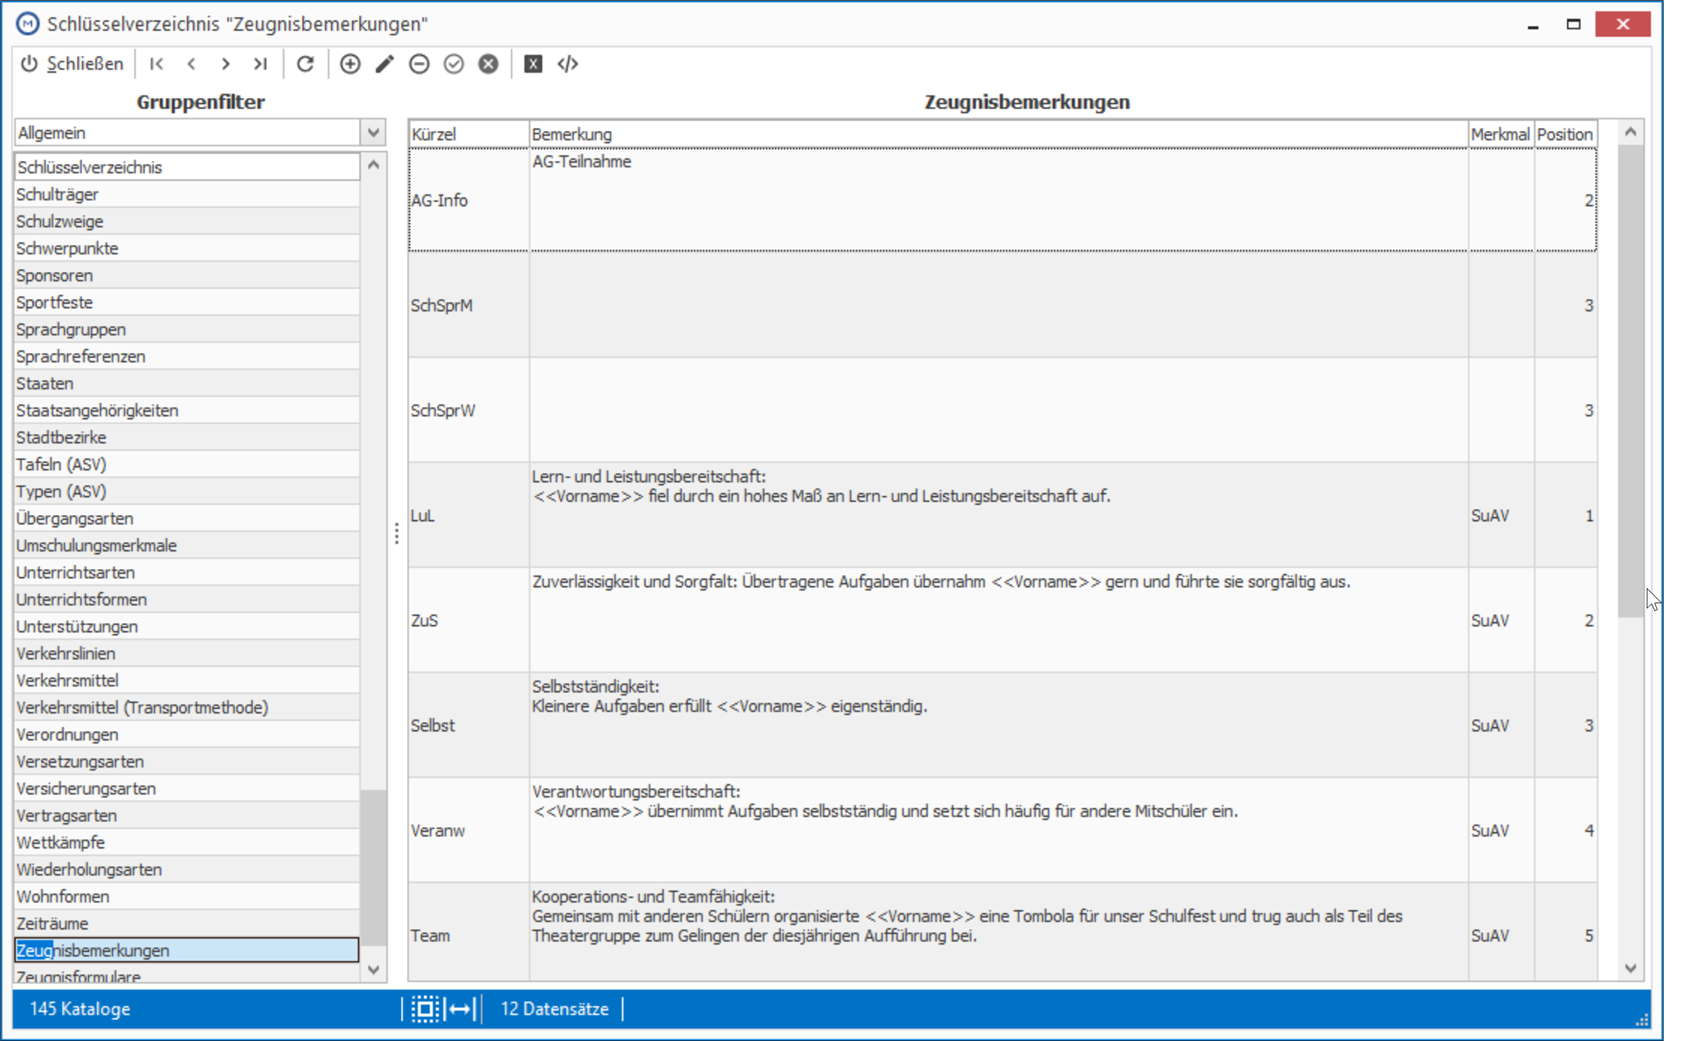This screenshot has width=1685, height=1041.
Task: Click the catalog list scroll-down arrow
Action: (373, 969)
